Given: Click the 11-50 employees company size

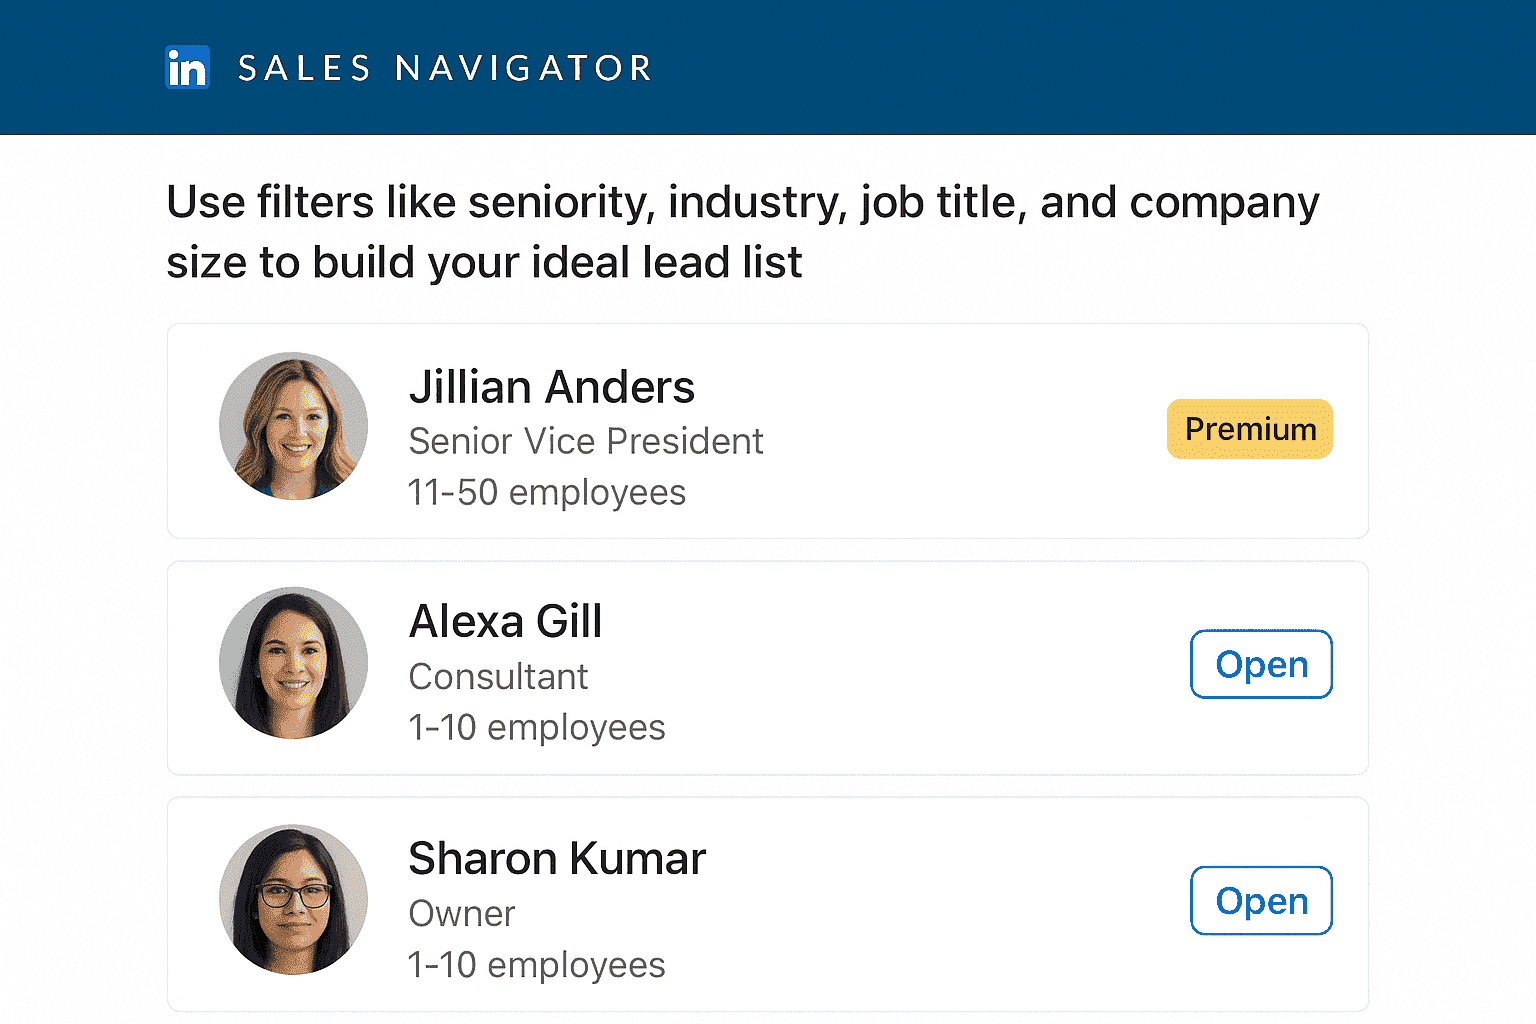Looking at the screenshot, I should (546, 493).
